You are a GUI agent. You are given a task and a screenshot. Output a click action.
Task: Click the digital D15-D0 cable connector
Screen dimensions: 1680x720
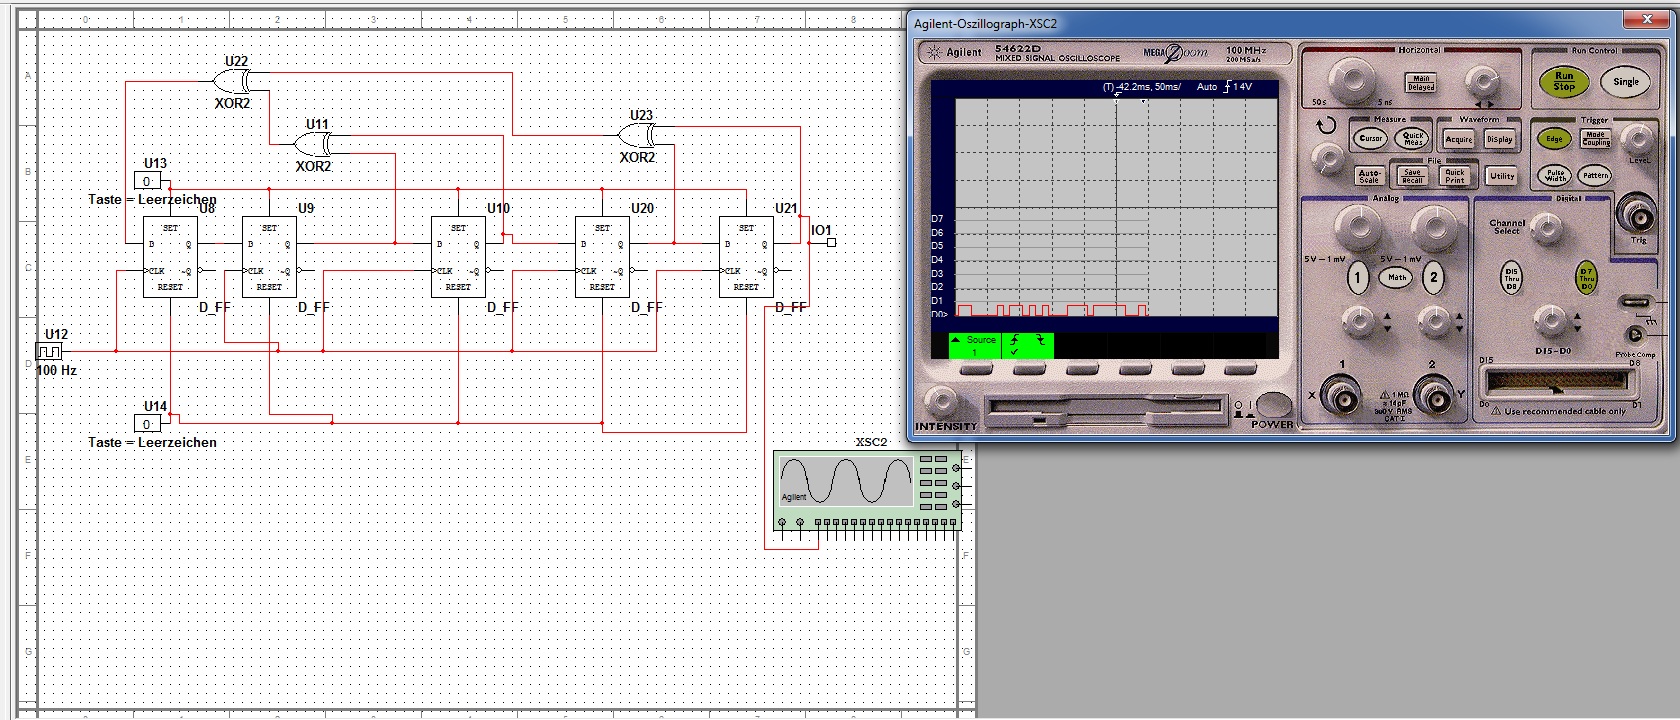[1558, 381]
